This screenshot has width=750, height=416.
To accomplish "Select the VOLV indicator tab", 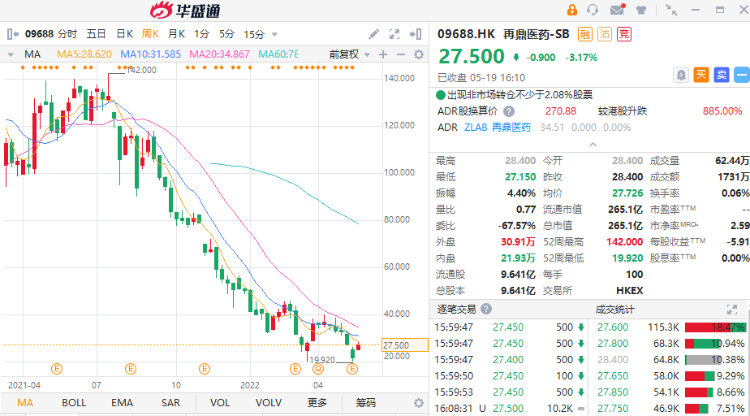I will (x=269, y=403).
